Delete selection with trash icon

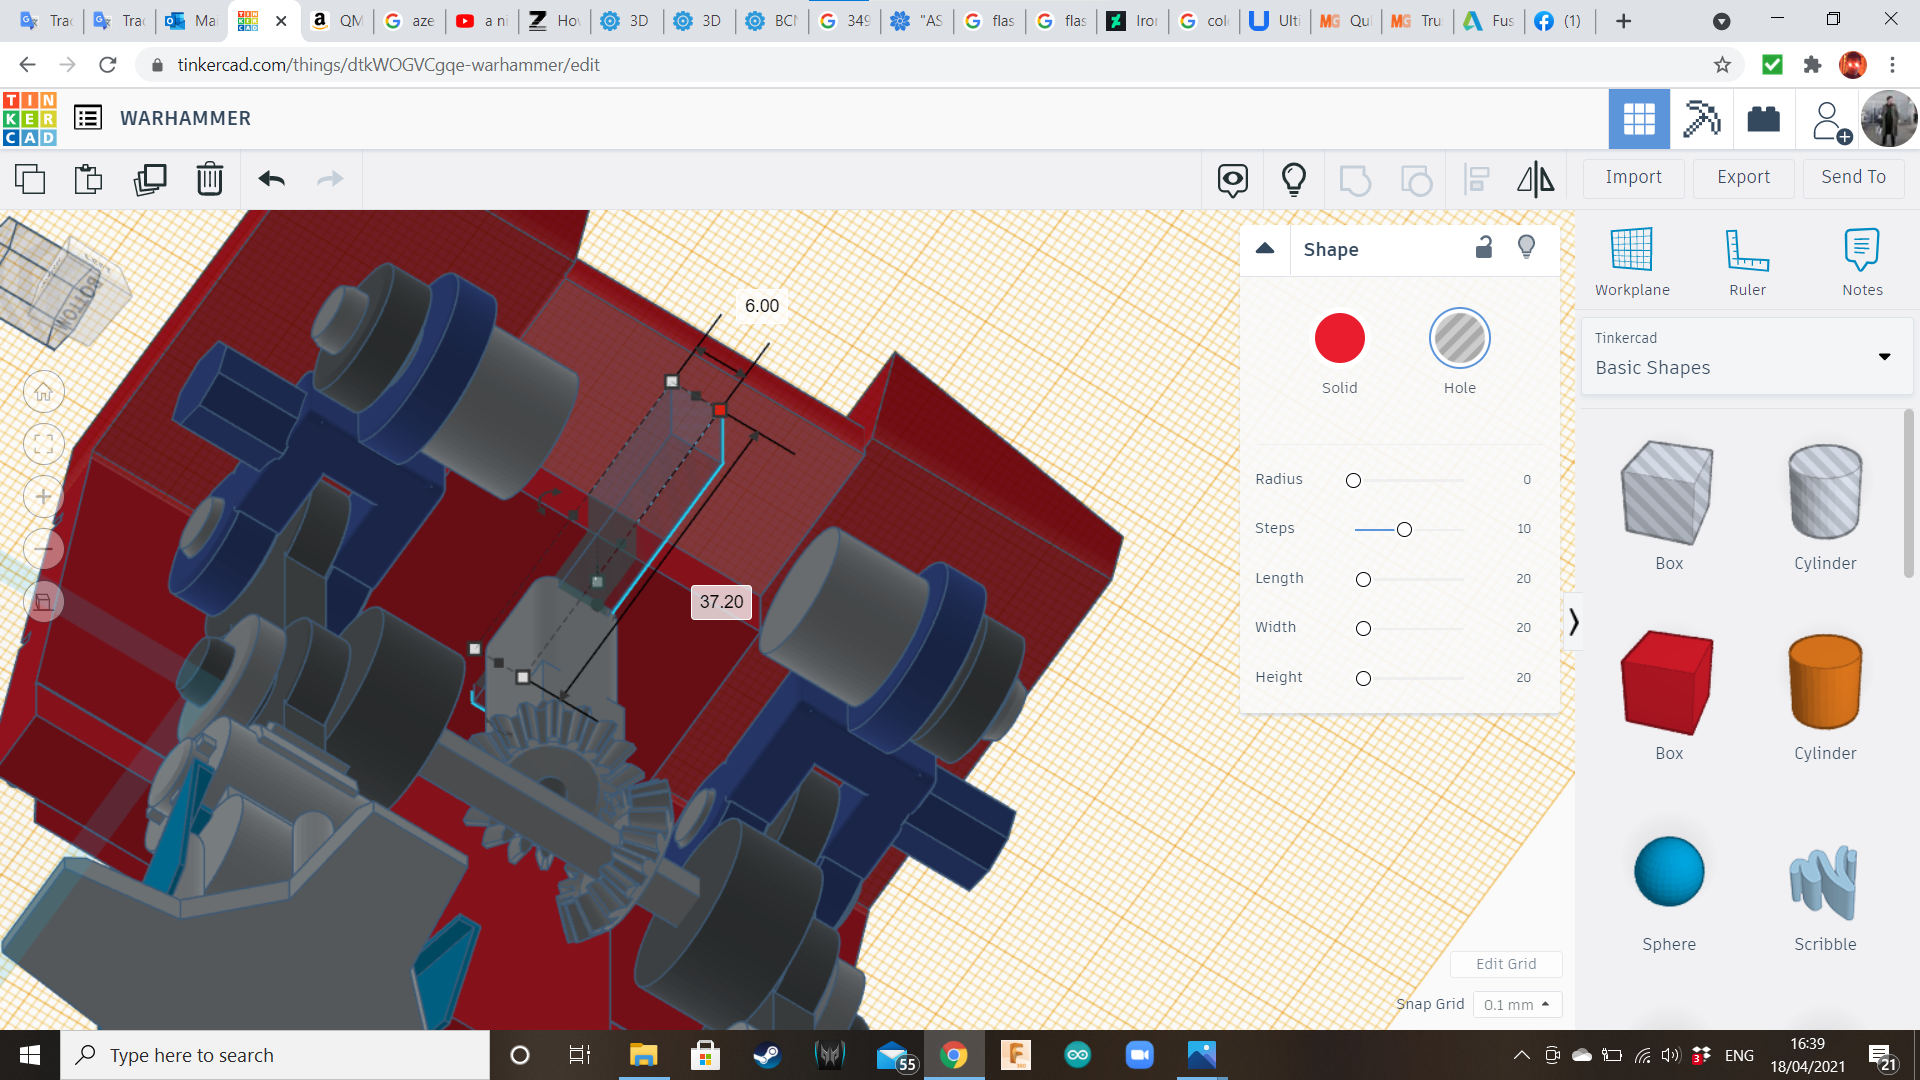coord(210,179)
